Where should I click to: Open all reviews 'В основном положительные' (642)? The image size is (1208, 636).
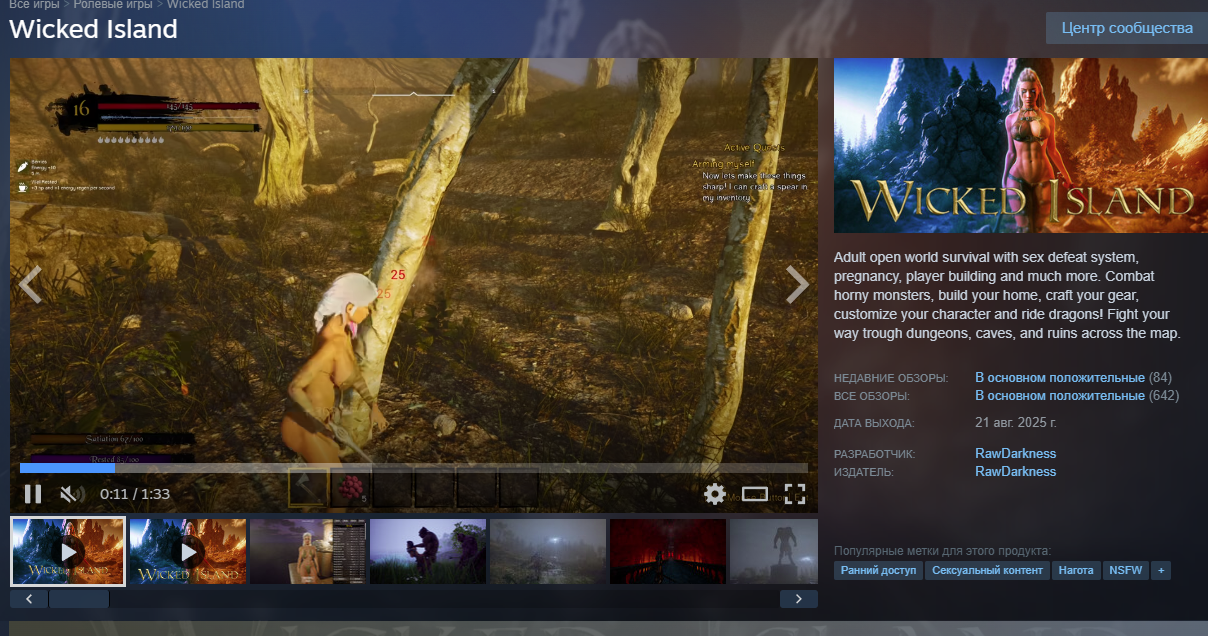1060,396
